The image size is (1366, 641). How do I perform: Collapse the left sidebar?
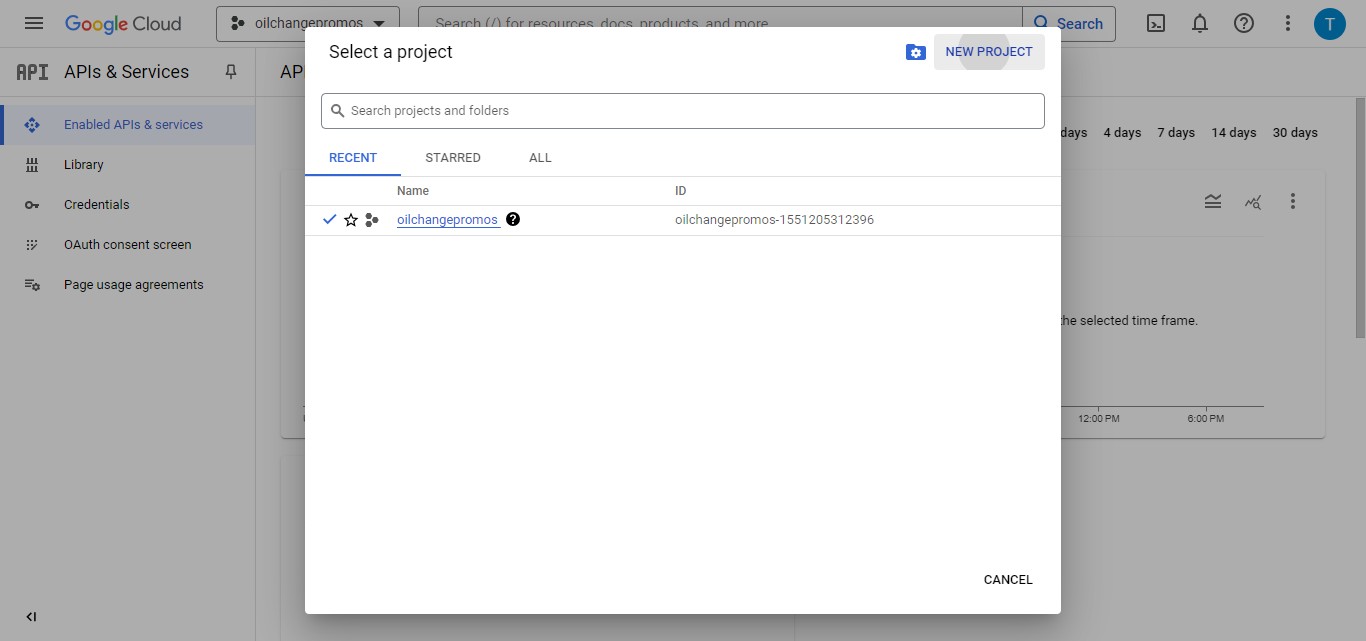point(30,617)
